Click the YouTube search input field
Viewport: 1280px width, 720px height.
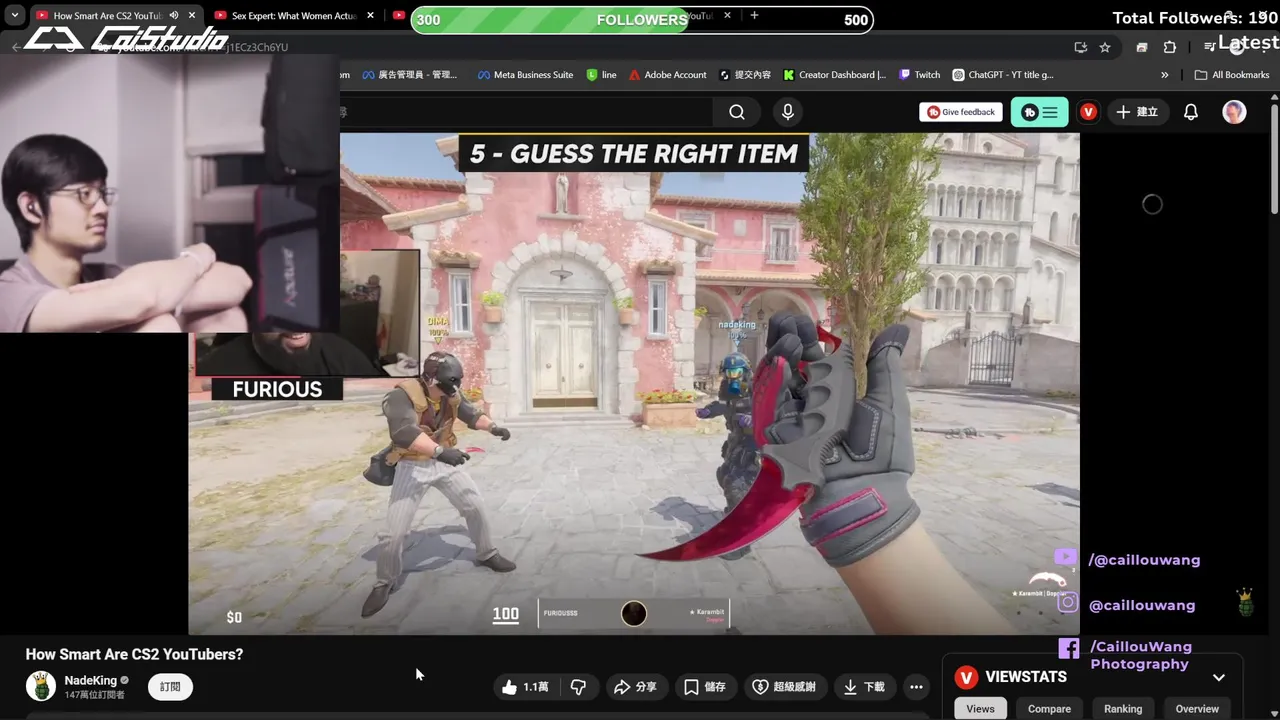[526, 112]
